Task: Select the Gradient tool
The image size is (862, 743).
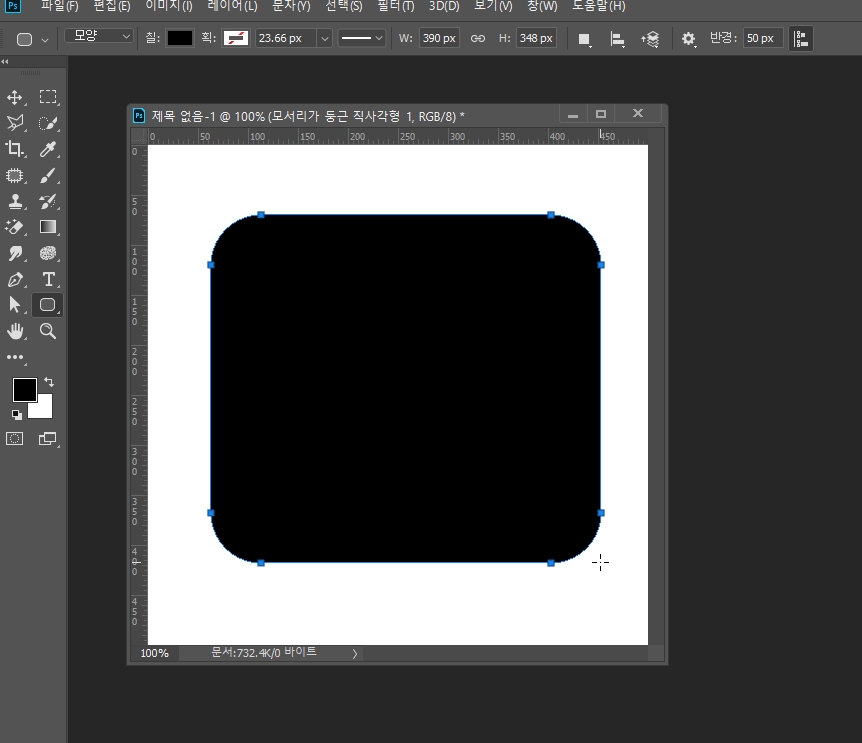Action: tap(48, 227)
